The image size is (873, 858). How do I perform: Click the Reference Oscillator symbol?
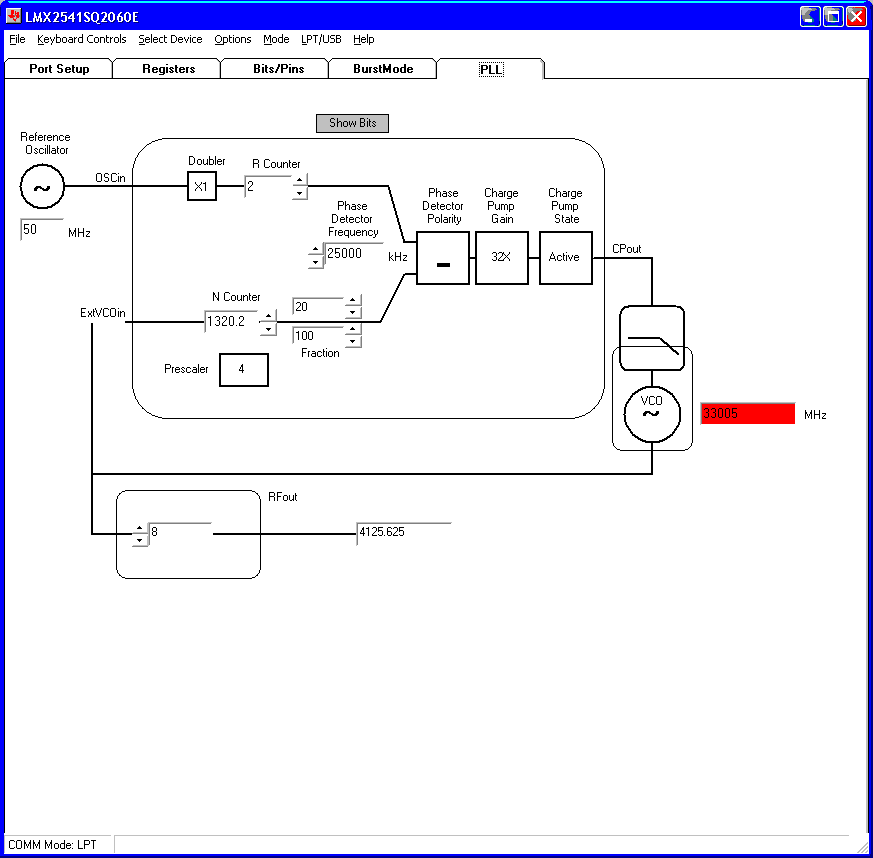pyautogui.click(x=41, y=186)
